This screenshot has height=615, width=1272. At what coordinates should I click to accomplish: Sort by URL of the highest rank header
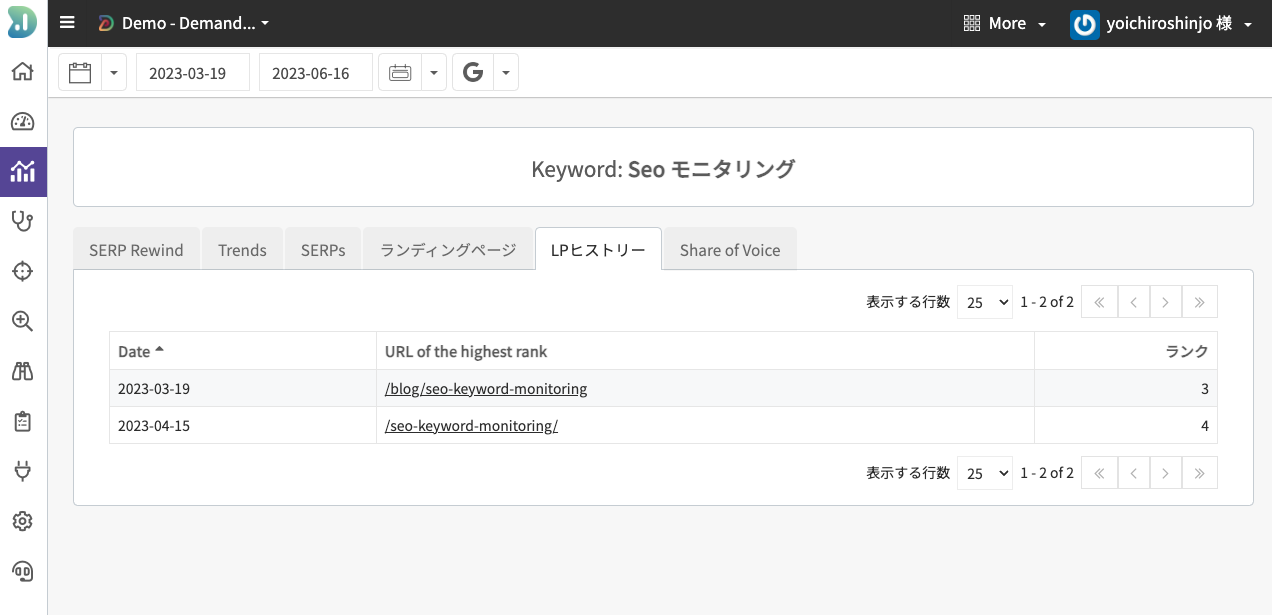[x=705, y=351]
